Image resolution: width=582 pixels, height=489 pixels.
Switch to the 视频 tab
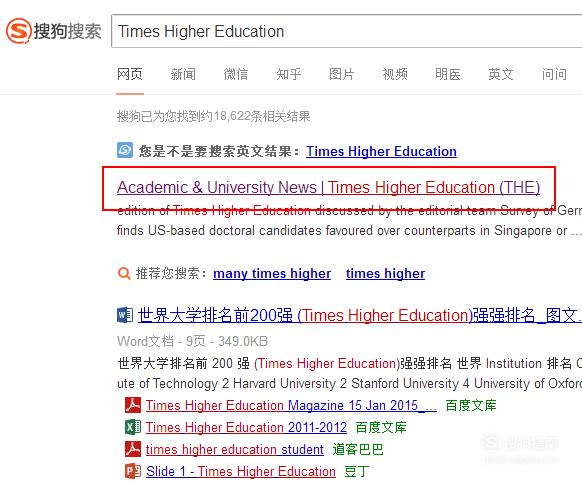tap(395, 74)
